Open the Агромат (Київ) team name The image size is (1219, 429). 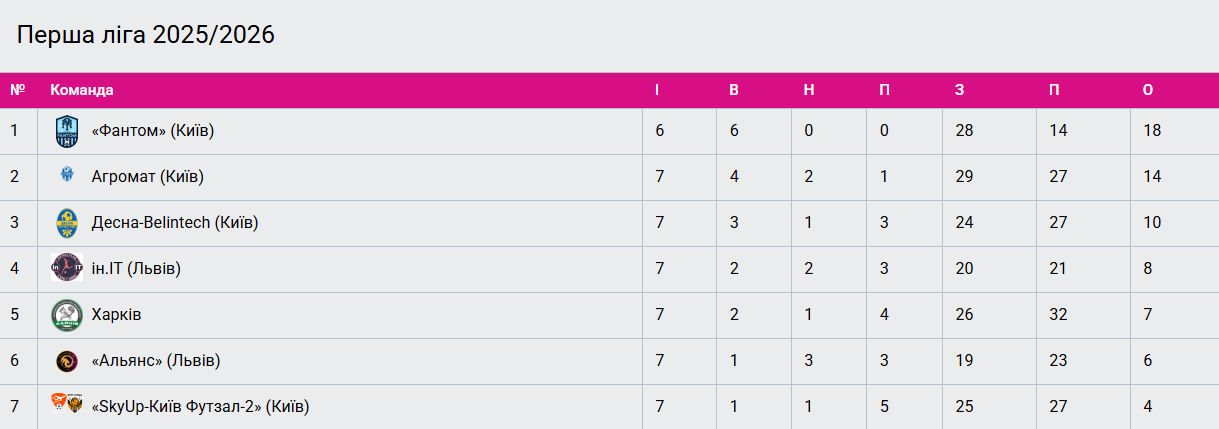click(147, 177)
